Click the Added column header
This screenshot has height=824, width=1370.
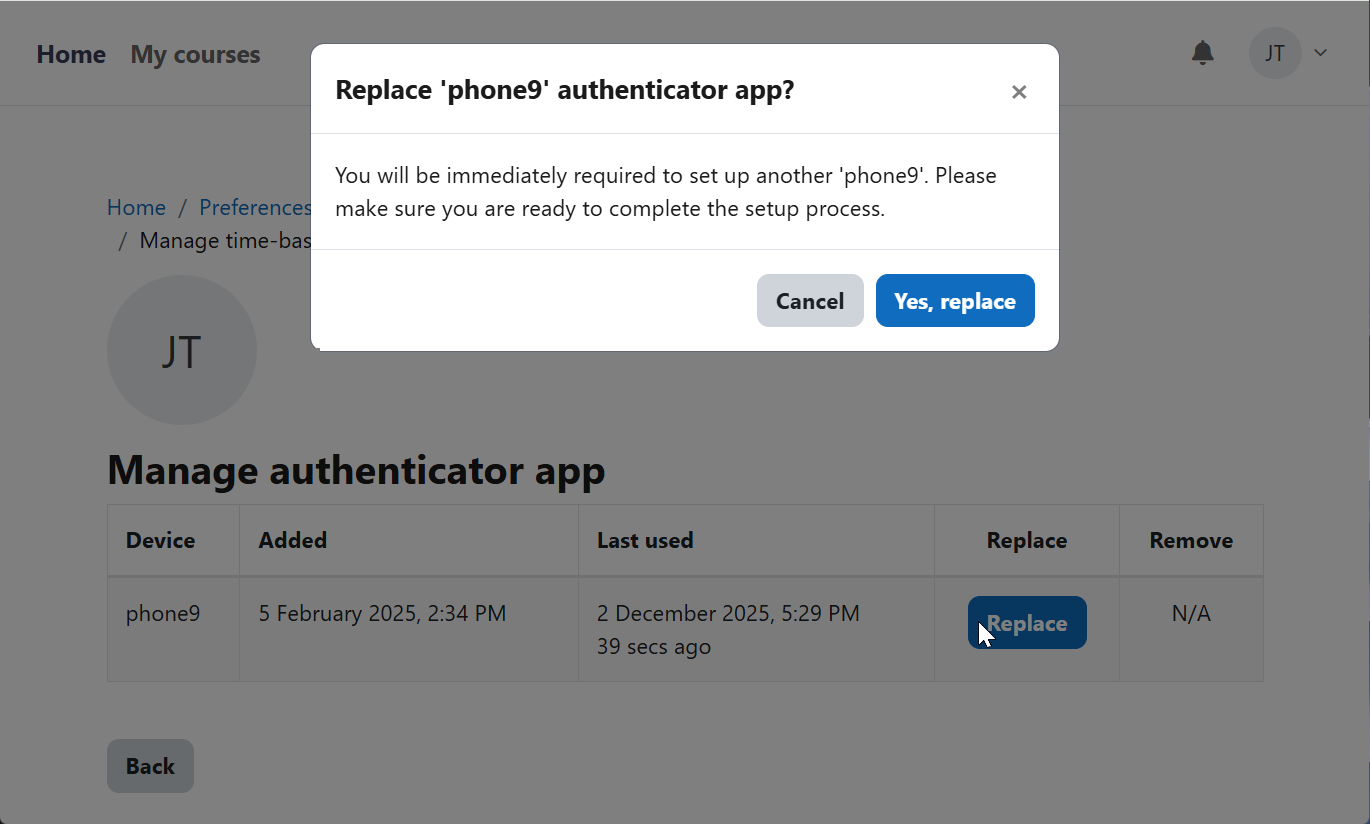pos(293,541)
